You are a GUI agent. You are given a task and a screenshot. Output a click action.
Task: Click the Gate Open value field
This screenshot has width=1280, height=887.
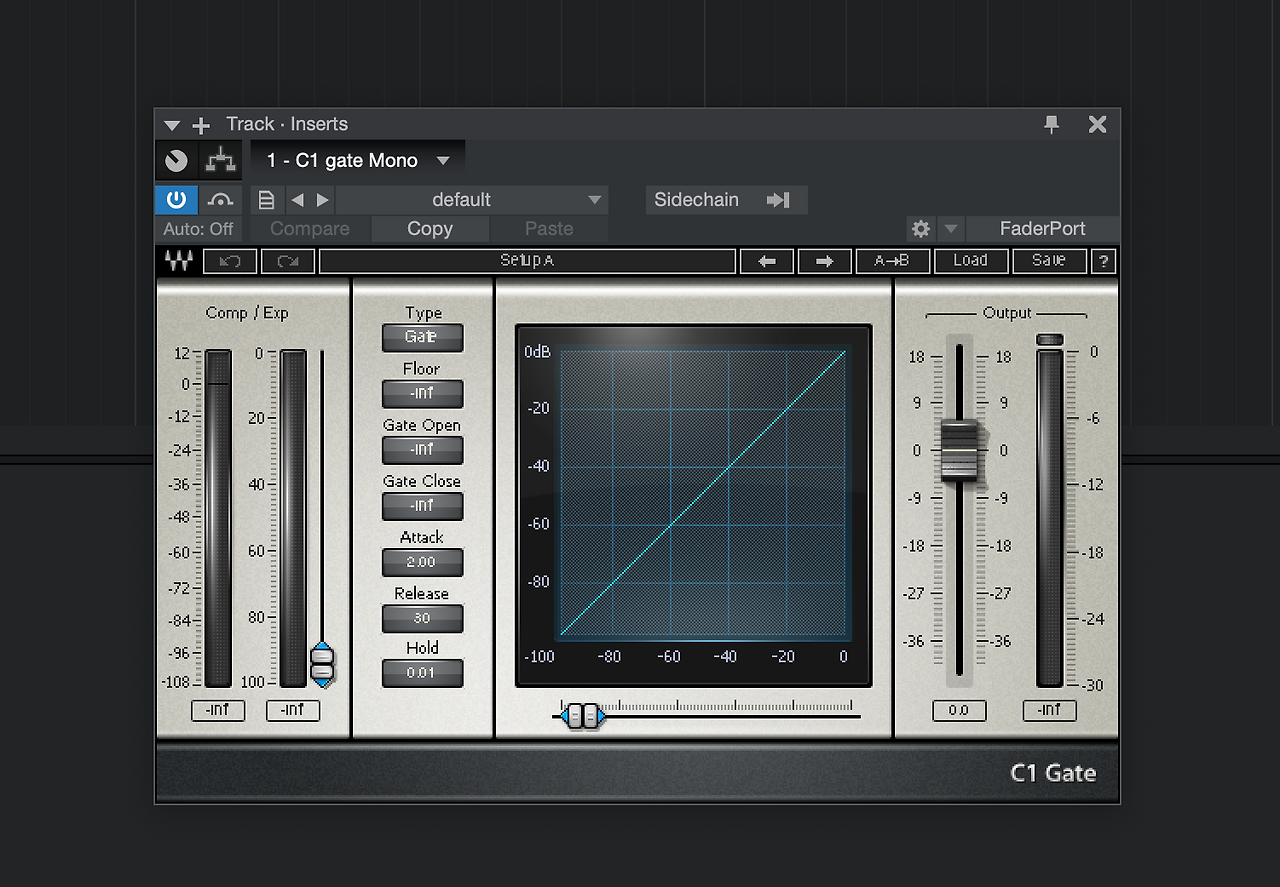422,450
